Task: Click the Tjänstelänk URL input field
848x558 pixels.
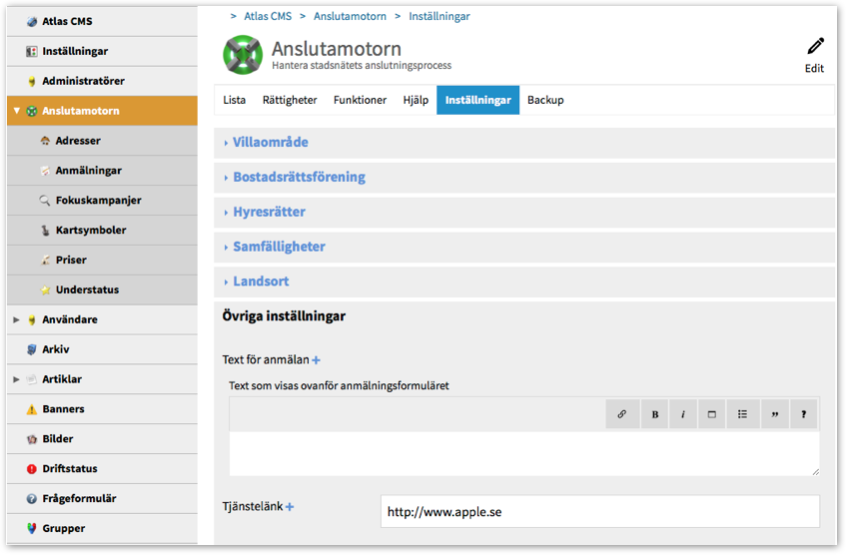Action: [599, 511]
